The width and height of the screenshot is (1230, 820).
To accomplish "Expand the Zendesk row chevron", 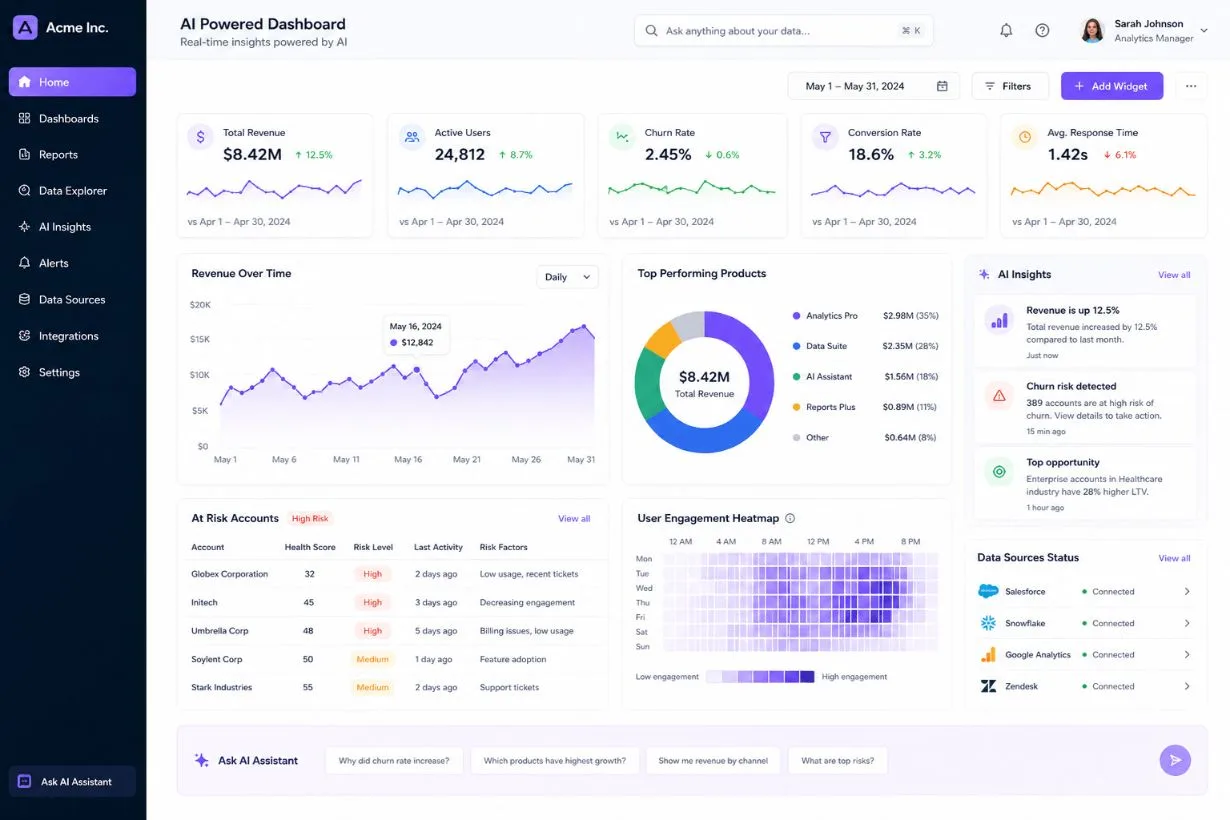I will (x=1187, y=686).
